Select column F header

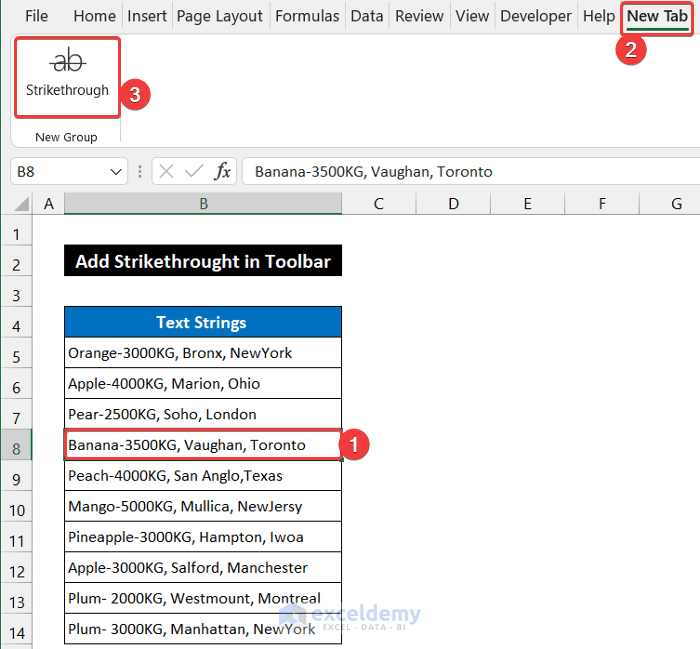tap(602, 204)
